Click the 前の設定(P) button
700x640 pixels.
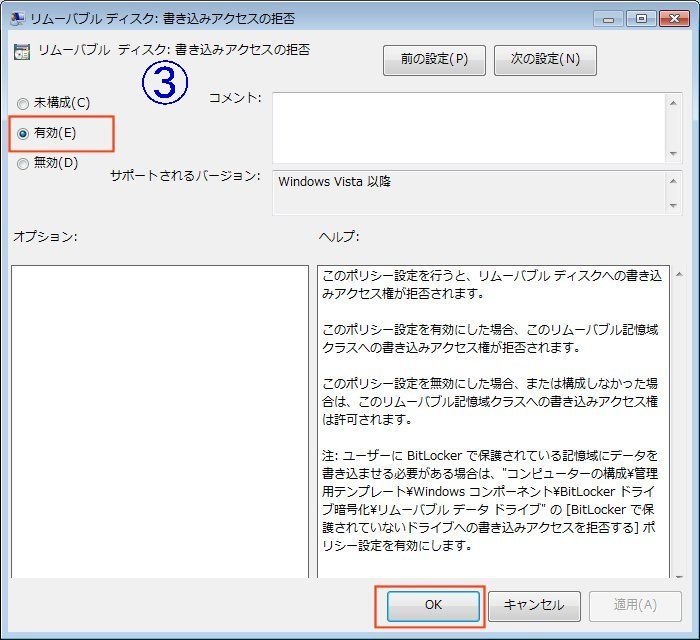pyautogui.click(x=434, y=60)
